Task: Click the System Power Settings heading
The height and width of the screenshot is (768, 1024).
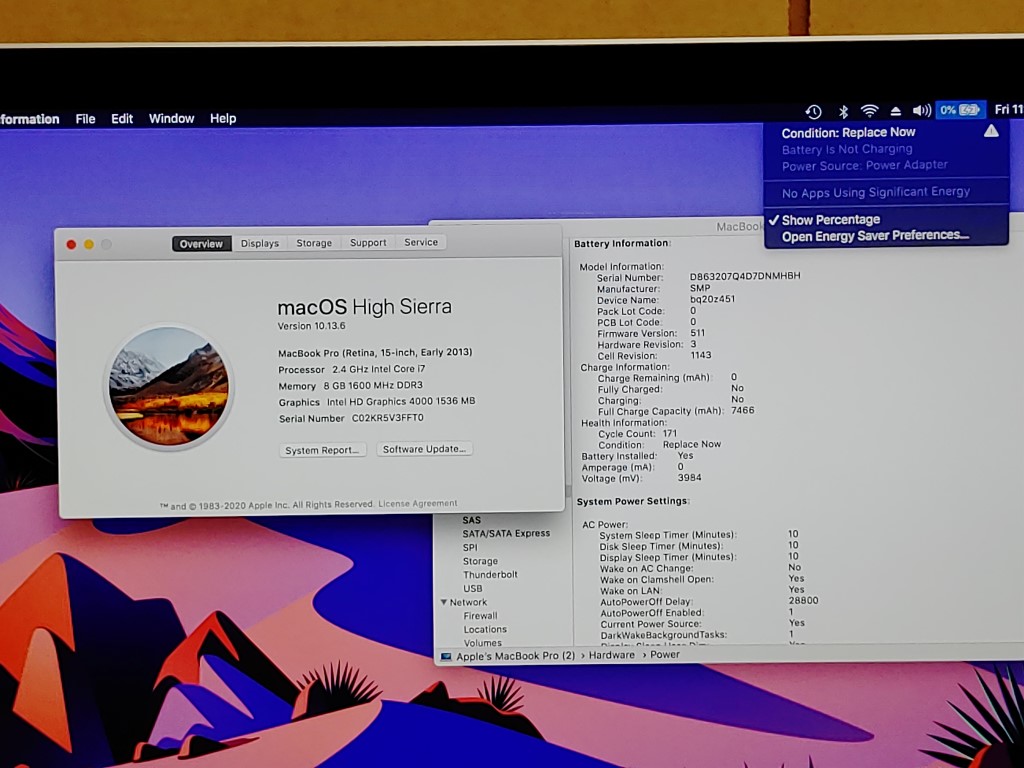Action: pos(633,501)
